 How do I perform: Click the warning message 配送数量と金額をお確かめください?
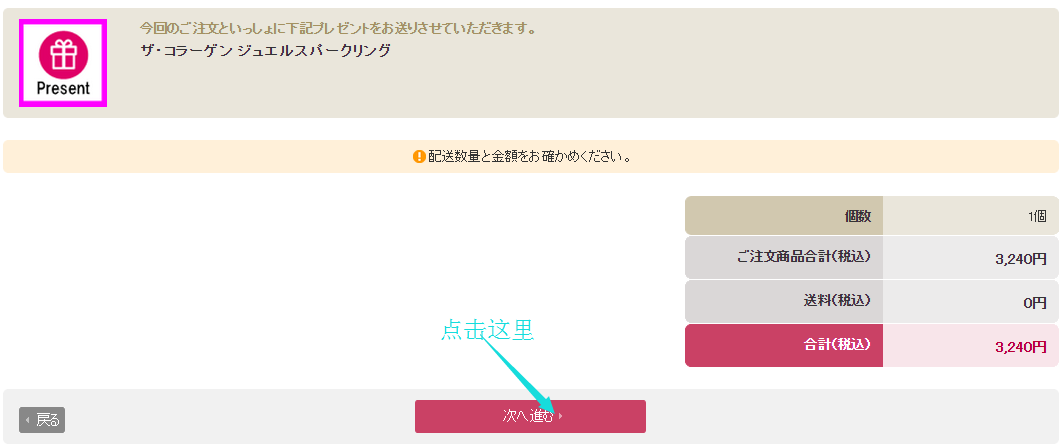coord(530,157)
